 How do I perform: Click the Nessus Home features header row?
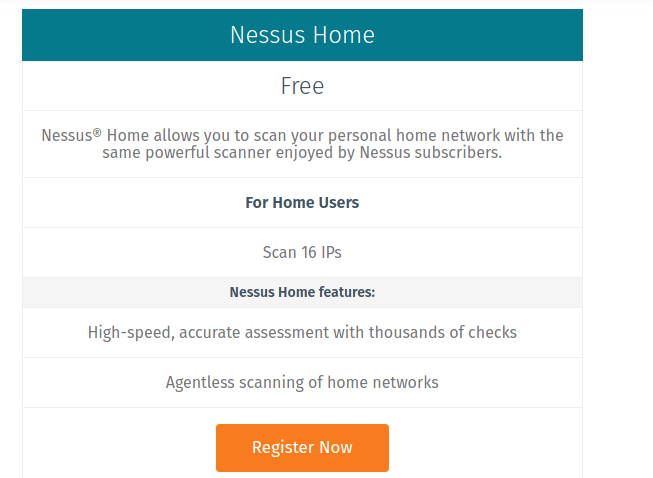[302, 292]
